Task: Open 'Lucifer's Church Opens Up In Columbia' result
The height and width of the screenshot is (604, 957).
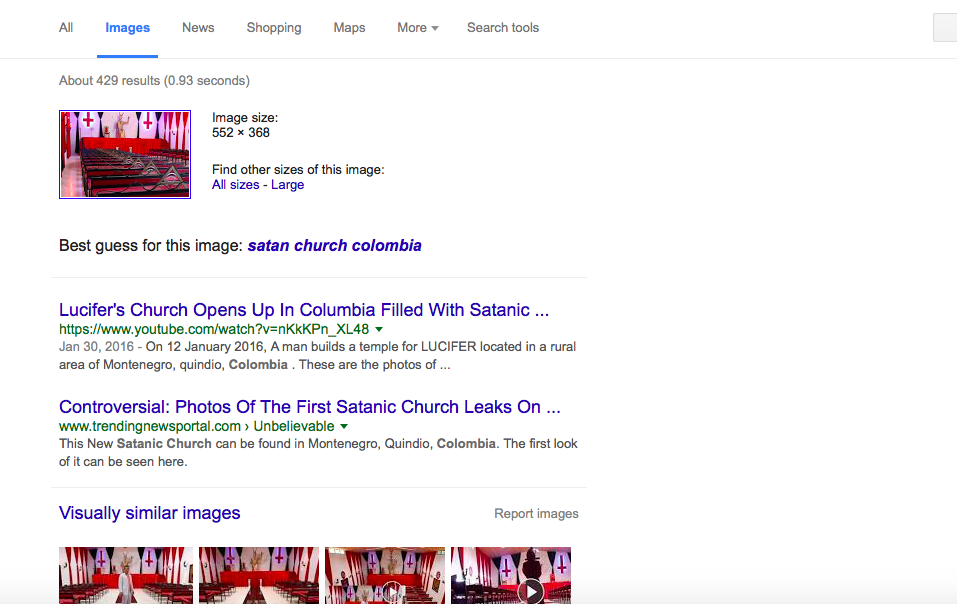Action: click(x=304, y=310)
